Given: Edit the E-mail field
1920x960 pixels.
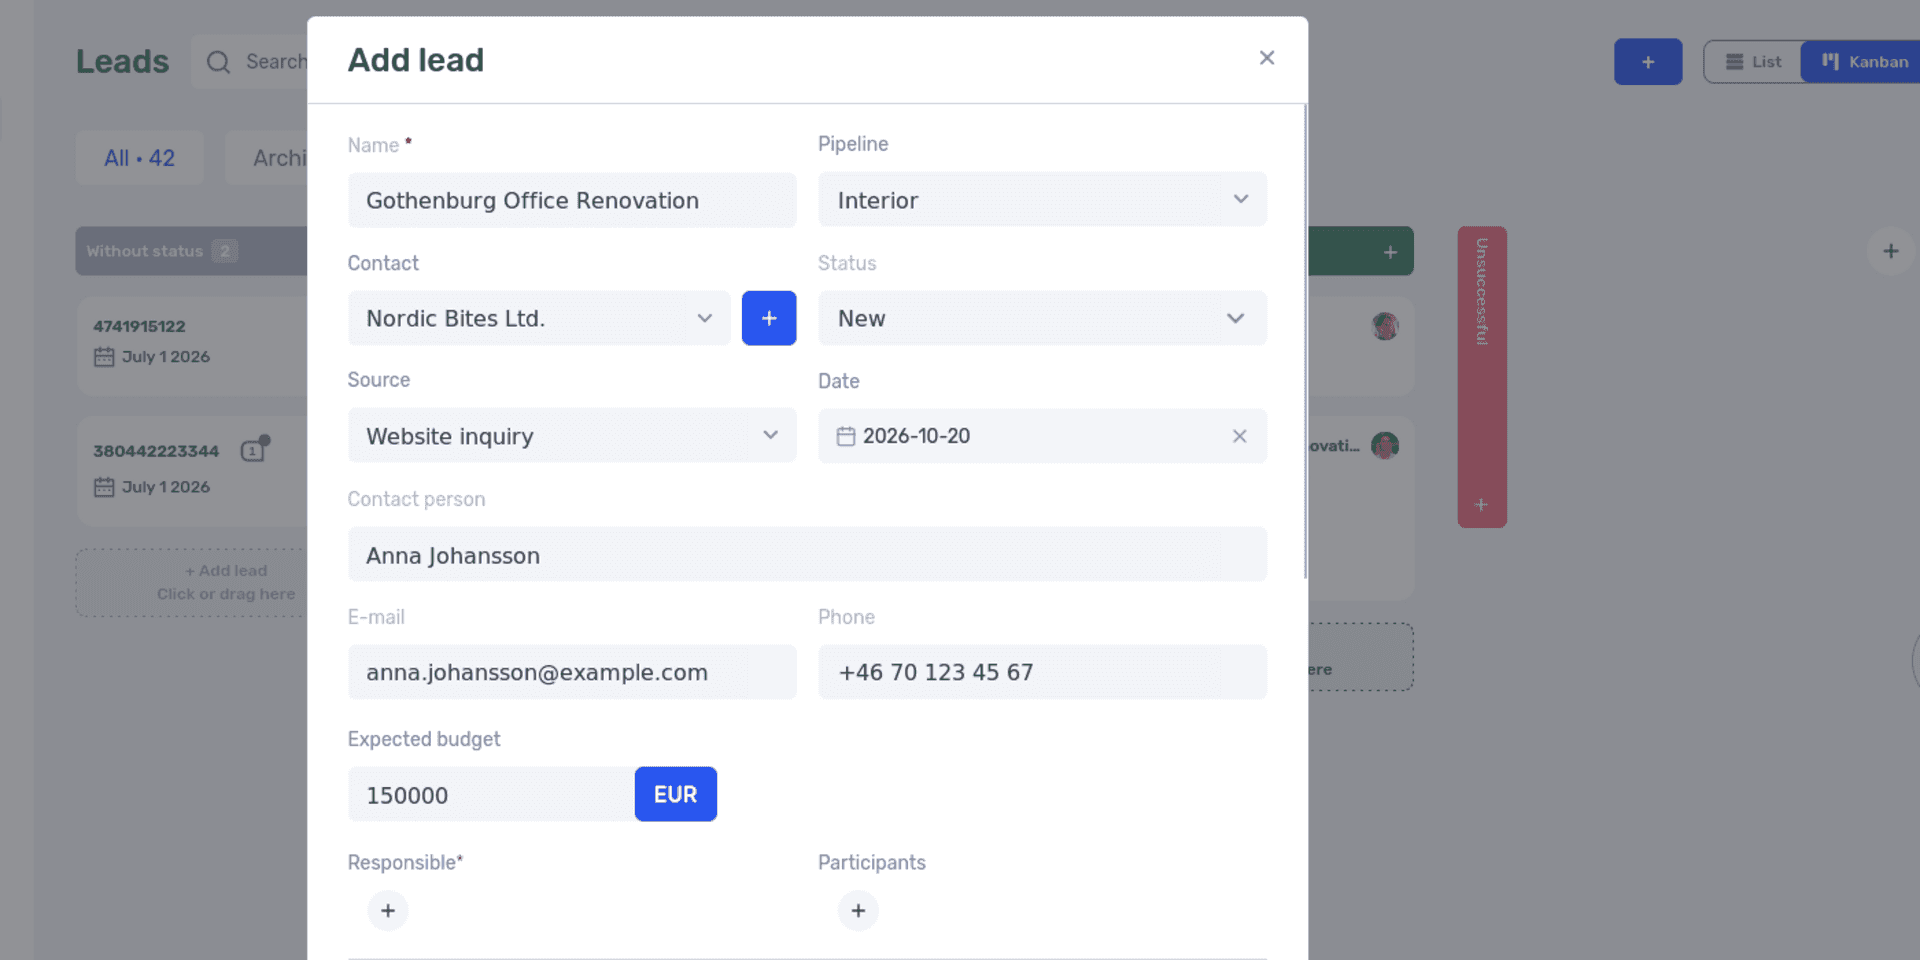Looking at the screenshot, I should (572, 672).
